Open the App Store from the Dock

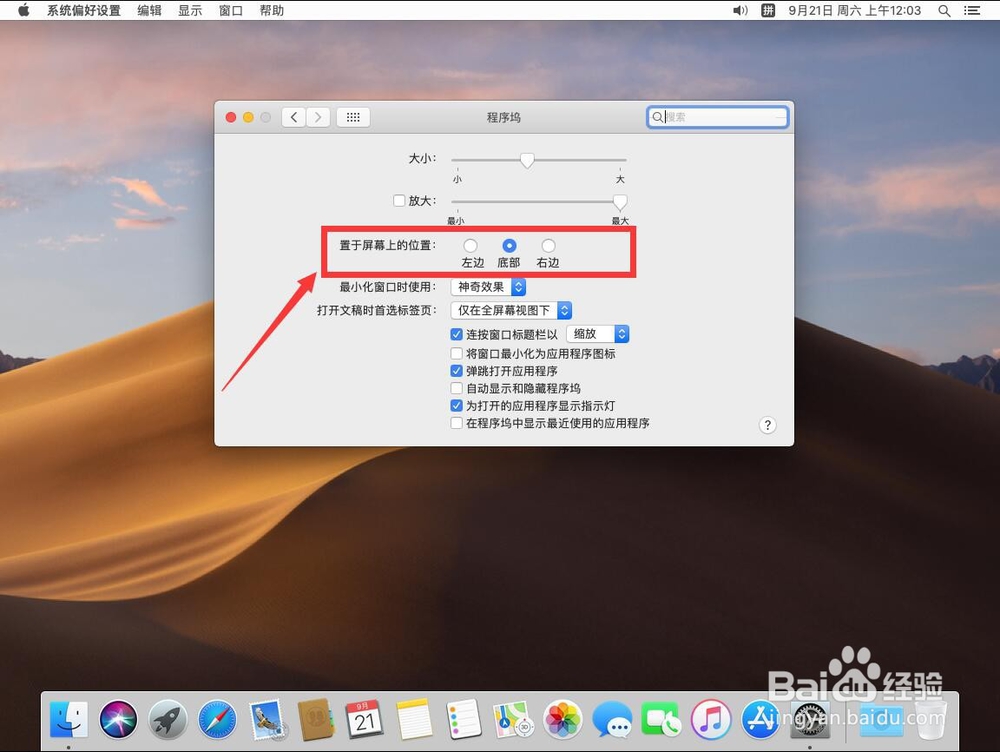(760, 719)
